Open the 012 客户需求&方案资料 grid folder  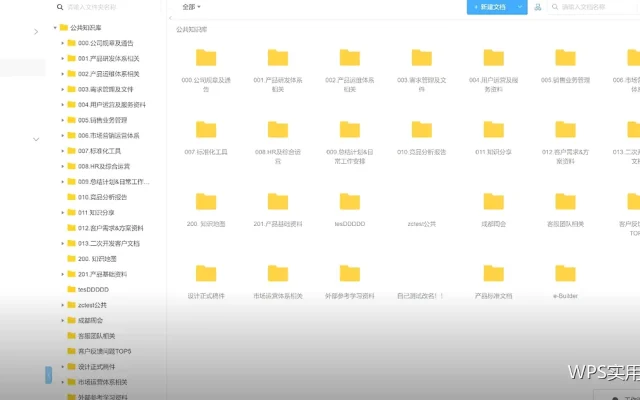565,129
